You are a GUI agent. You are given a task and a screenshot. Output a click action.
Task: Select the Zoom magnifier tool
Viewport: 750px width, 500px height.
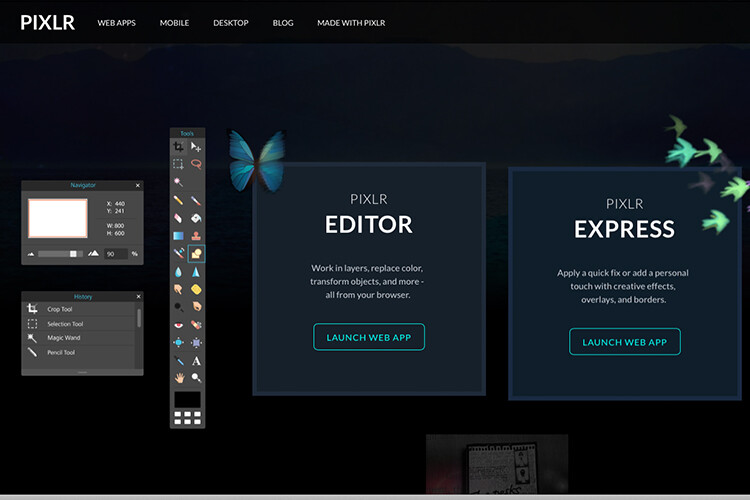coord(196,378)
